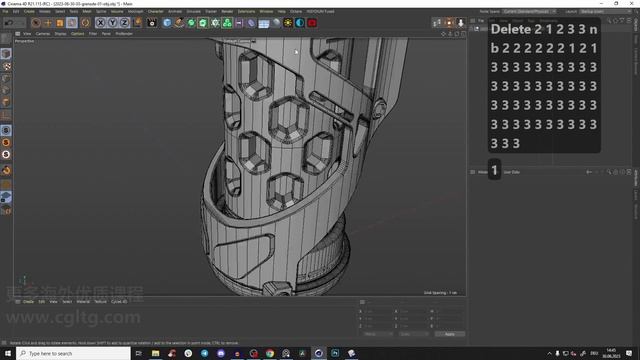Click the Windows Start button
Viewport: 640px width, 360px height.
click(x=8, y=353)
